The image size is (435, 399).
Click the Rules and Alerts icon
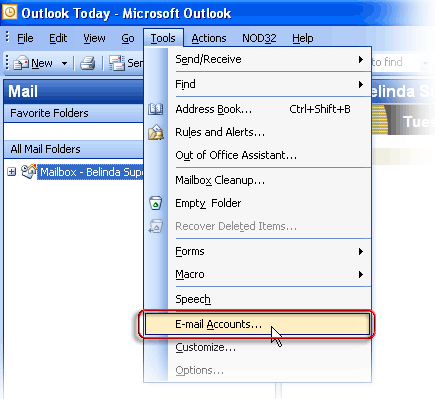coord(156,132)
